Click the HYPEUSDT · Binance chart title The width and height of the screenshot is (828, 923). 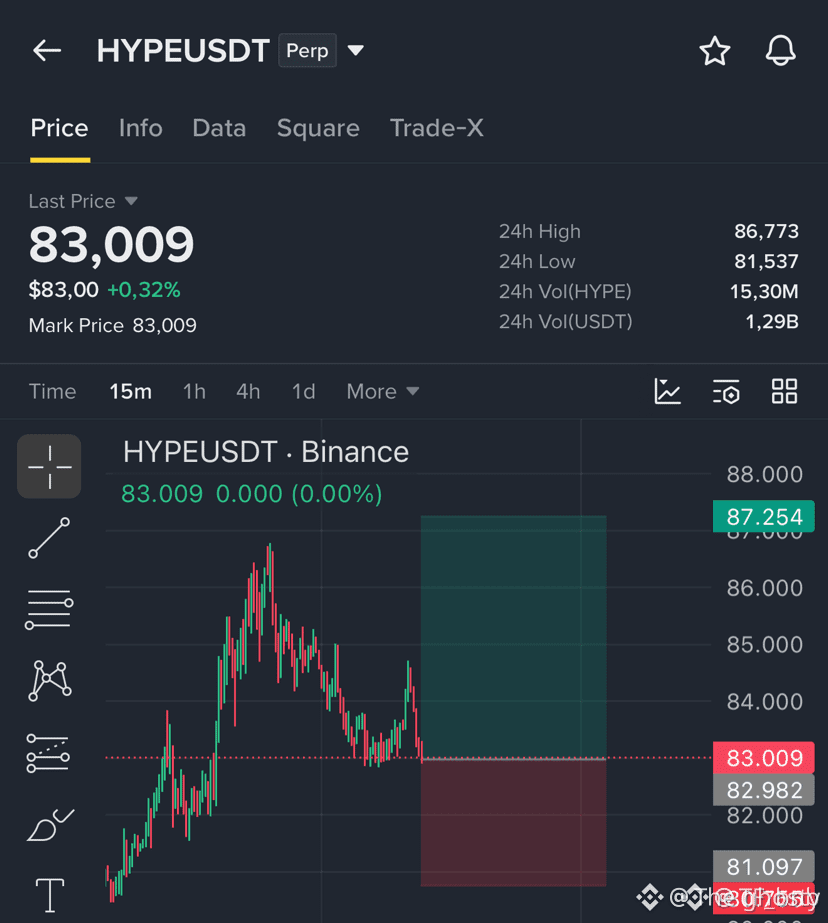click(x=265, y=452)
